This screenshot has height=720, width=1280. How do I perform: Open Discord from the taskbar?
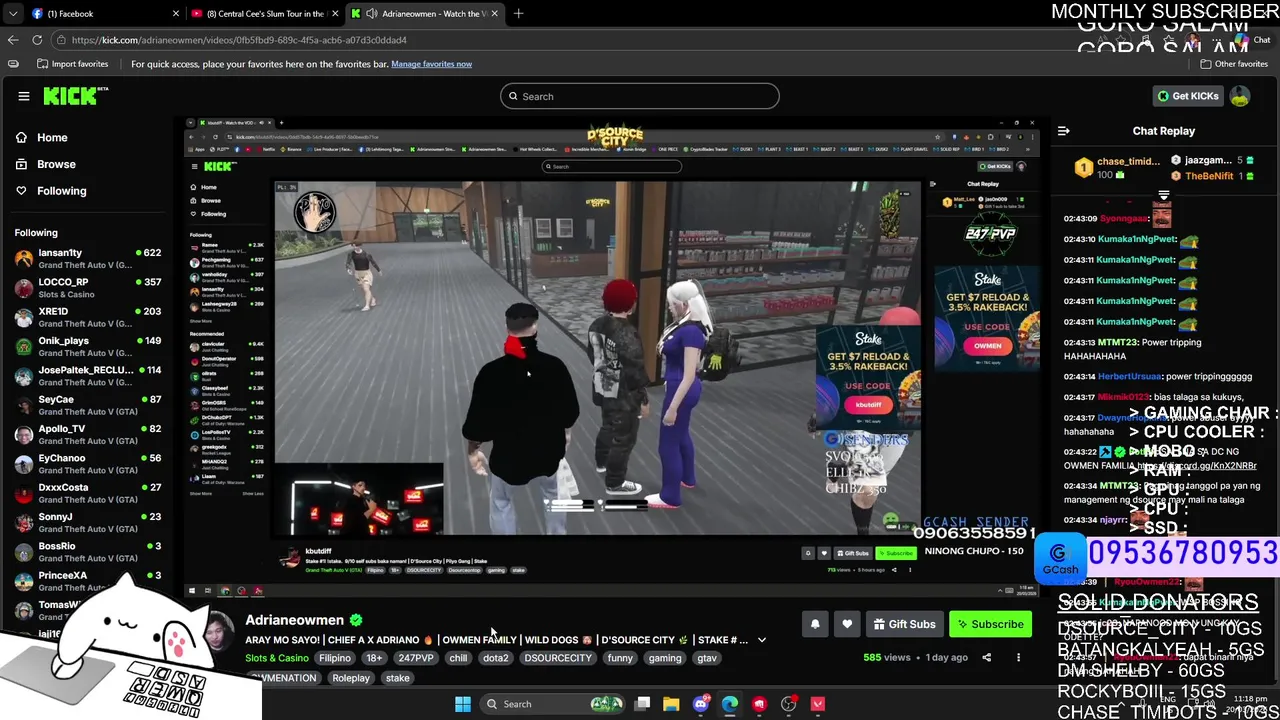701,704
